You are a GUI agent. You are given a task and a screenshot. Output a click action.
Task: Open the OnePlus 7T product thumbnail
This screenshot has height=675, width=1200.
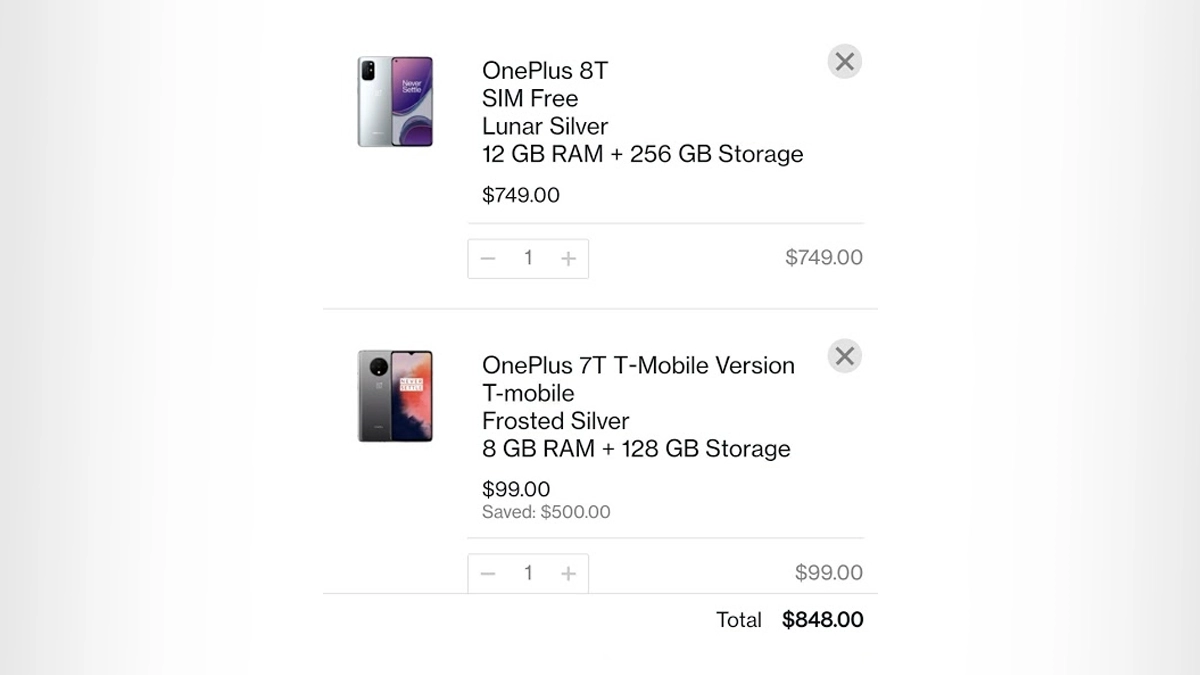coord(395,396)
